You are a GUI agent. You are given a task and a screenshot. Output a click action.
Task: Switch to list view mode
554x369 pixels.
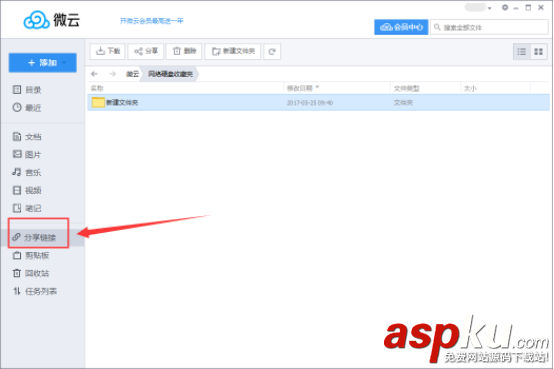521,52
